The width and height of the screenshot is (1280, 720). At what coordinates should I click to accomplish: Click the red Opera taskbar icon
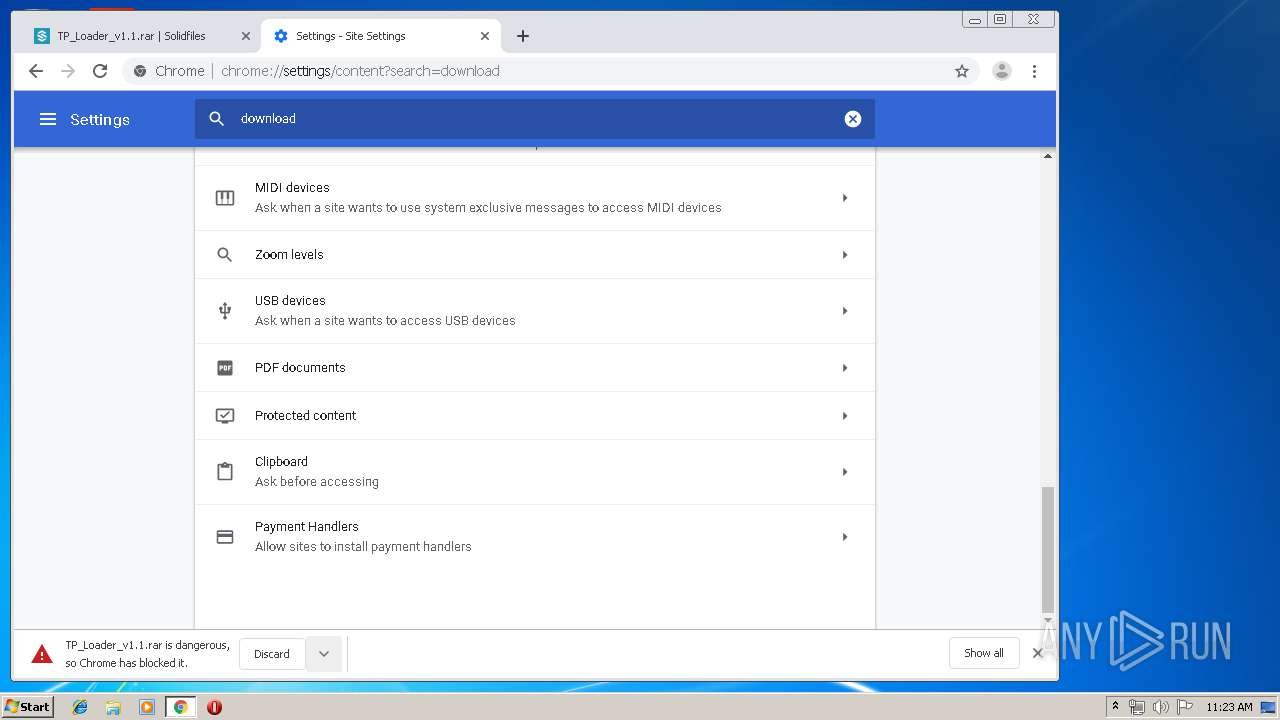coord(214,707)
